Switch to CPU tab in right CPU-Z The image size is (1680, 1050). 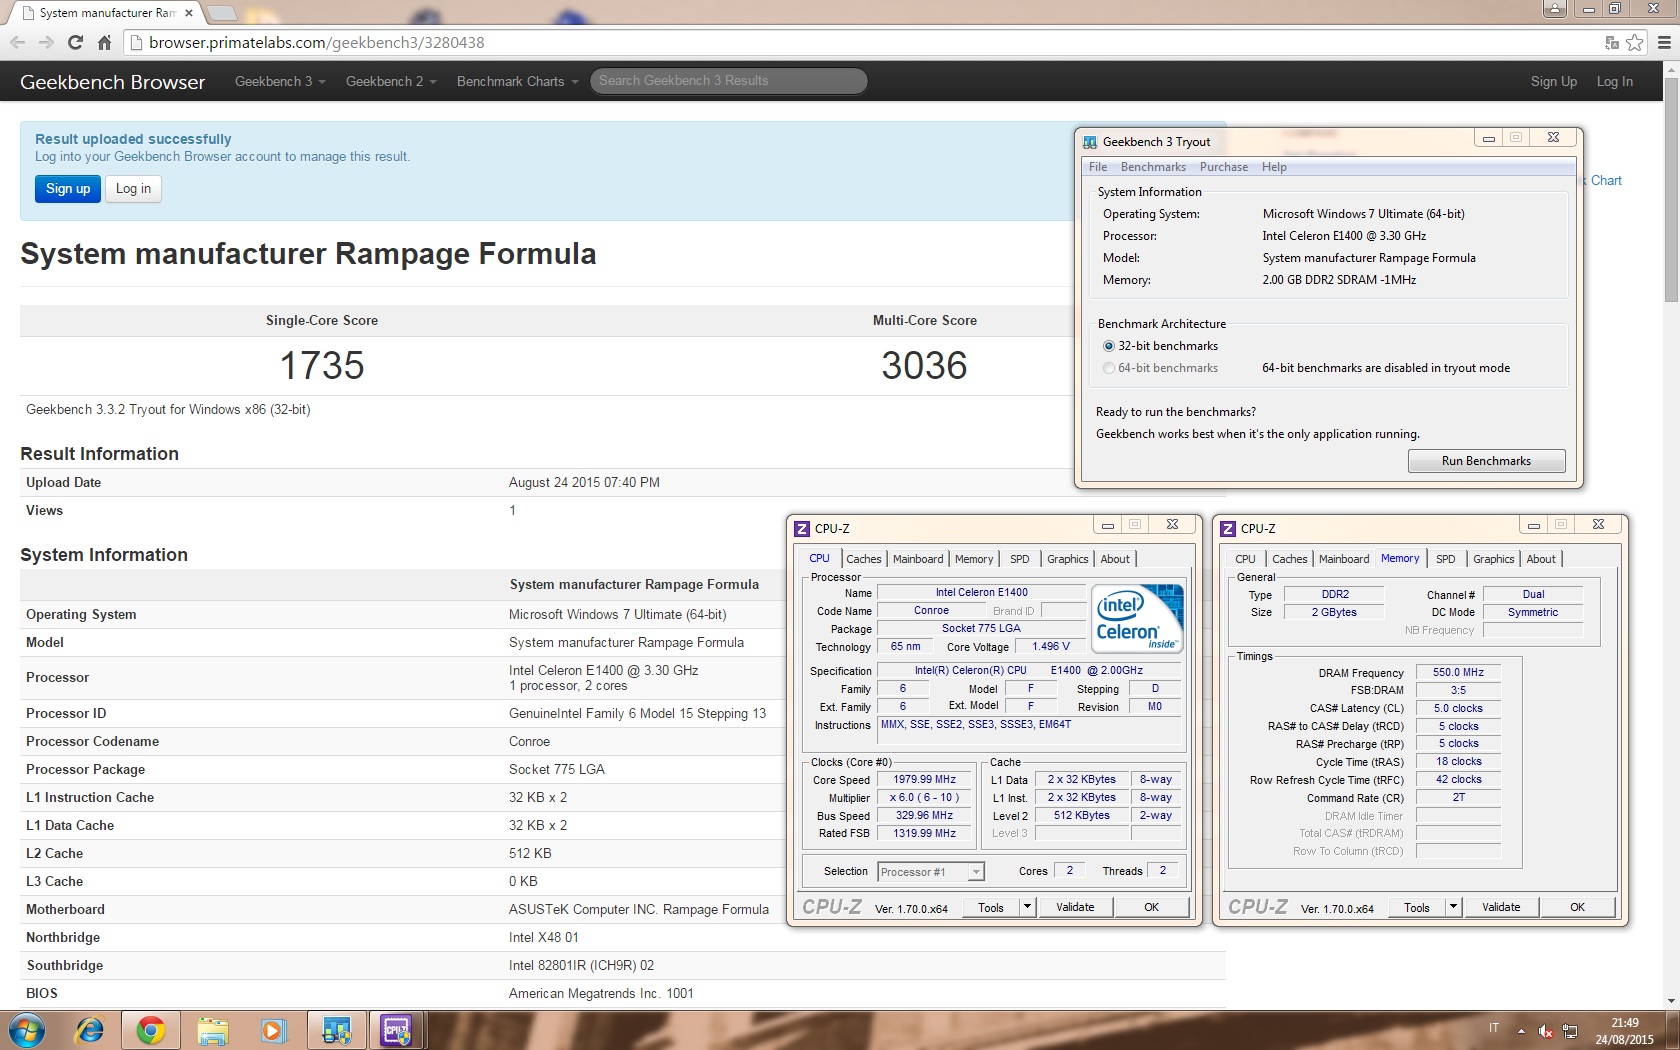click(x=1245, y=559)
